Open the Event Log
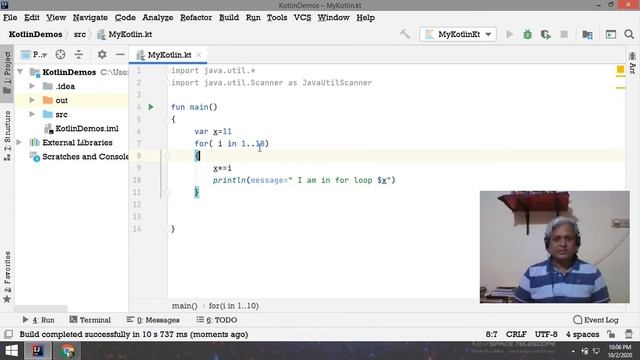 (x=596, y=320)
